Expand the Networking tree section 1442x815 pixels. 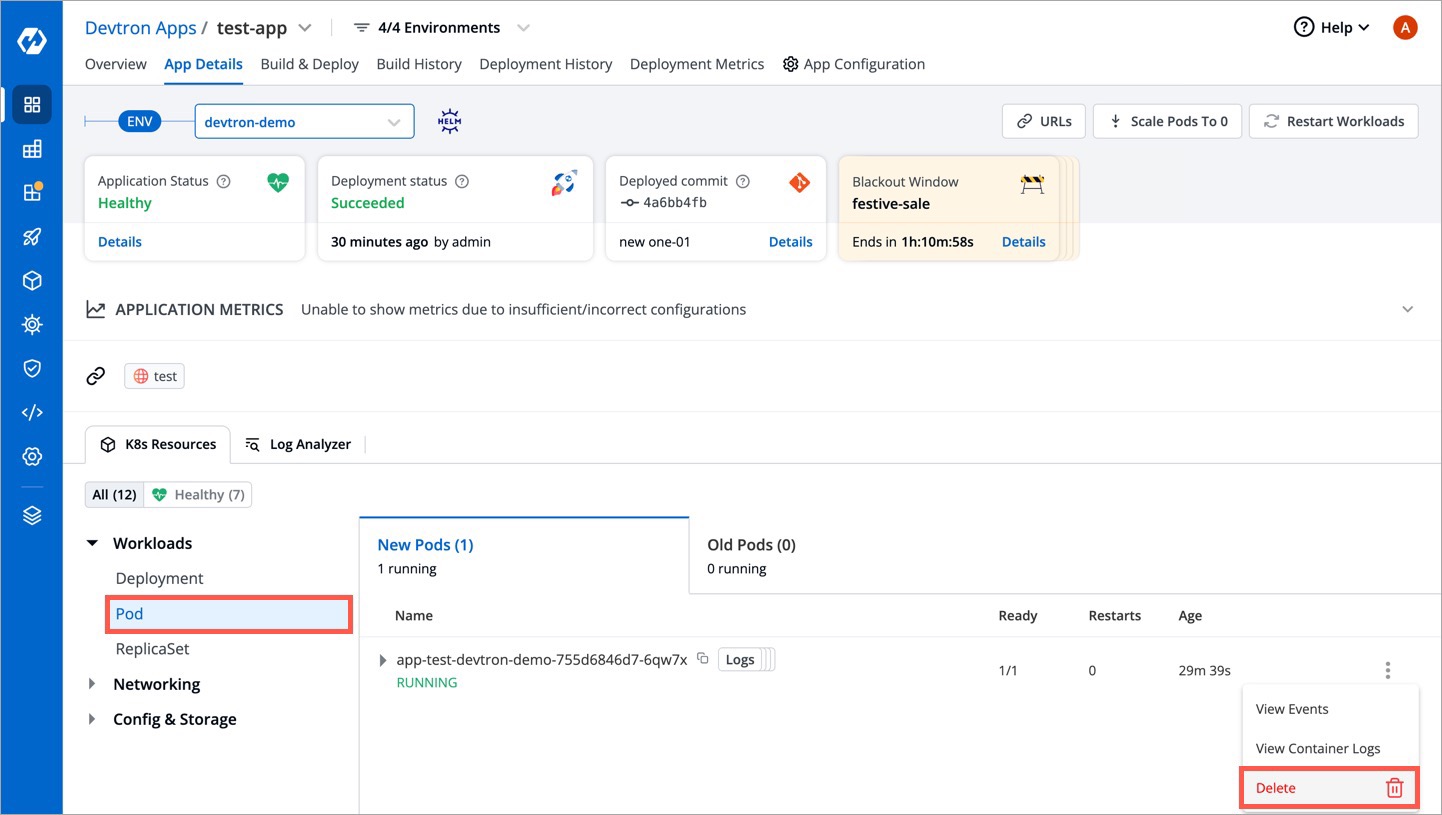pos(93,684)
